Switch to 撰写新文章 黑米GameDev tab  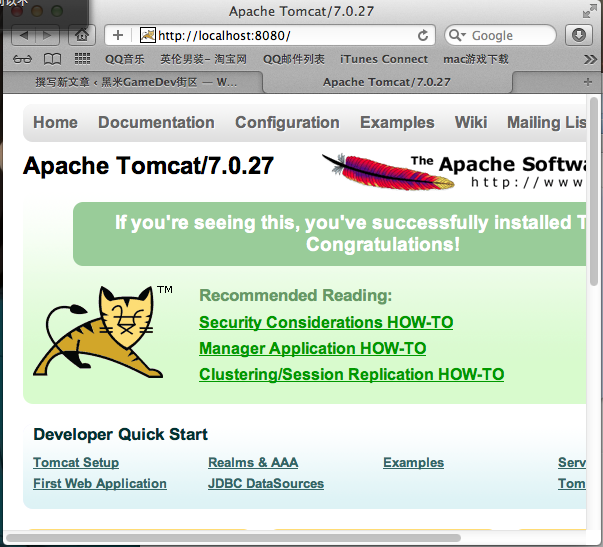(x=133, y=82)
